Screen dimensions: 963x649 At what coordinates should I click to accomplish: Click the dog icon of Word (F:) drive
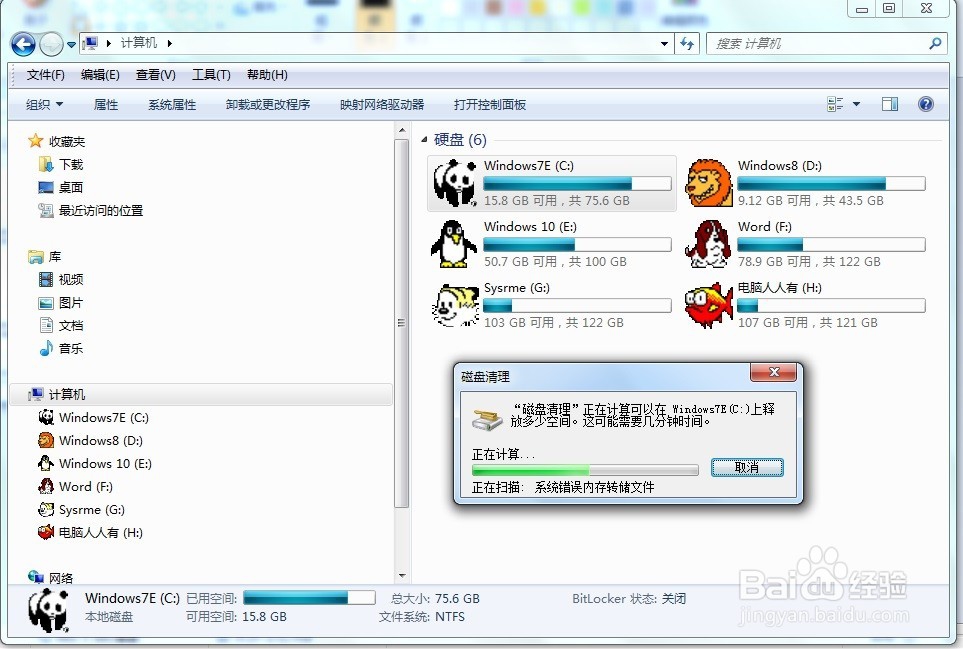(708, 244)
